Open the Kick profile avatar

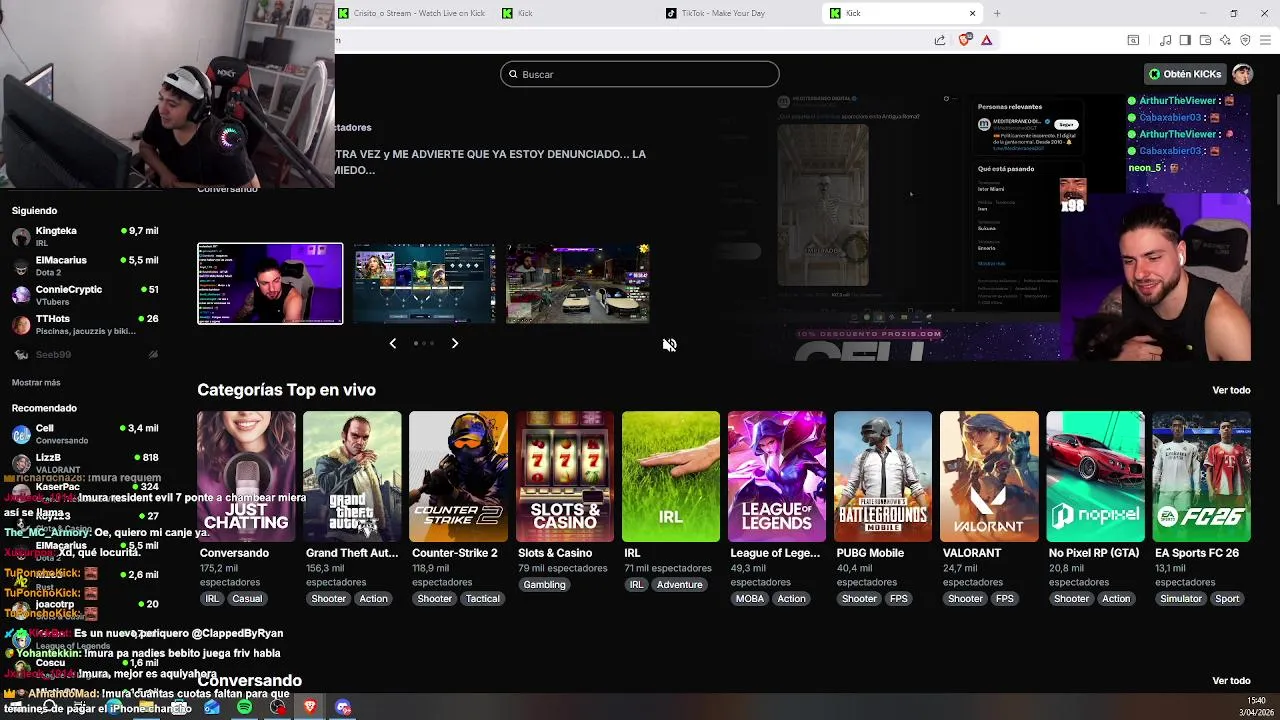click(x=1242, y=74)
